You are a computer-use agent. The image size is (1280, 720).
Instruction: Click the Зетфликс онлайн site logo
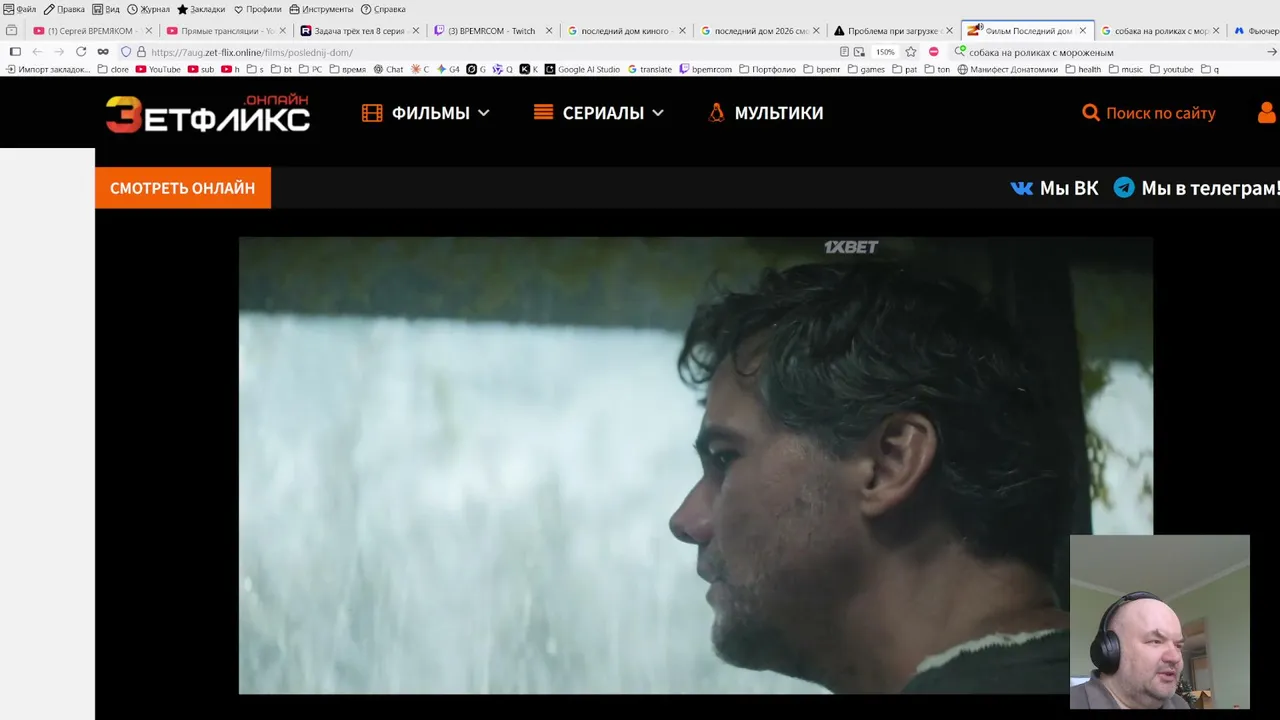click(x=208, y=114)
